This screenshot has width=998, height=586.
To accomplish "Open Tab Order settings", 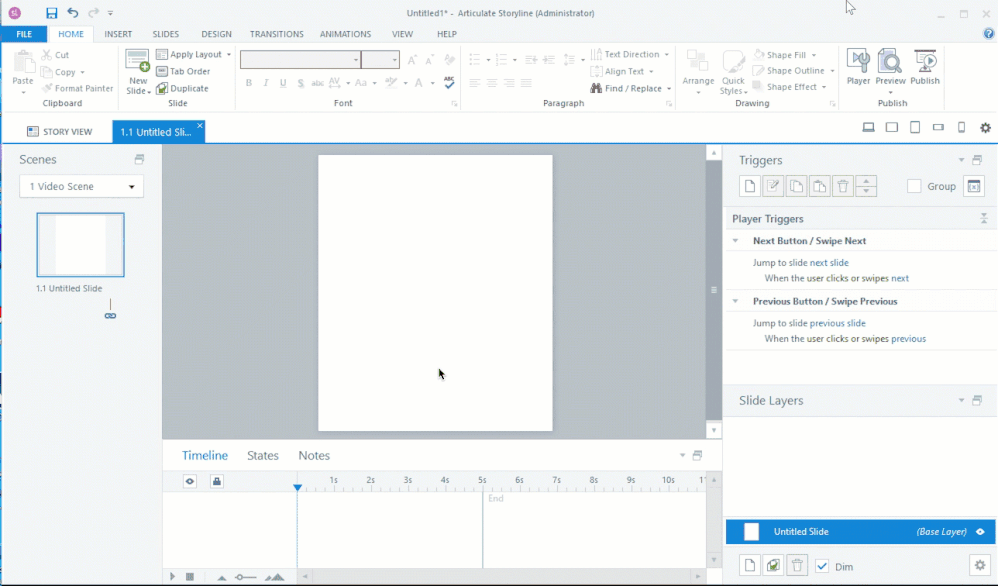I will coord(183,71).
